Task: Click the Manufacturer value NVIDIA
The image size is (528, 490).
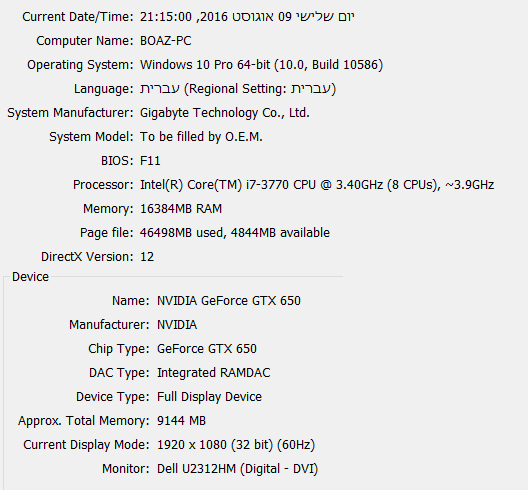Action: pyautogui.click(x=177, y=325)
